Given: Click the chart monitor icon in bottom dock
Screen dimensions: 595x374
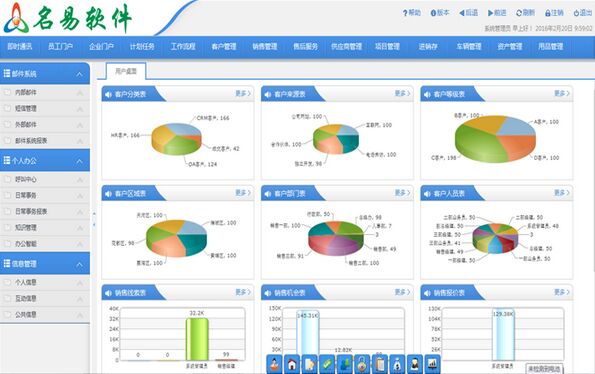Looking at the screenshot, I should tap(433, 364).
